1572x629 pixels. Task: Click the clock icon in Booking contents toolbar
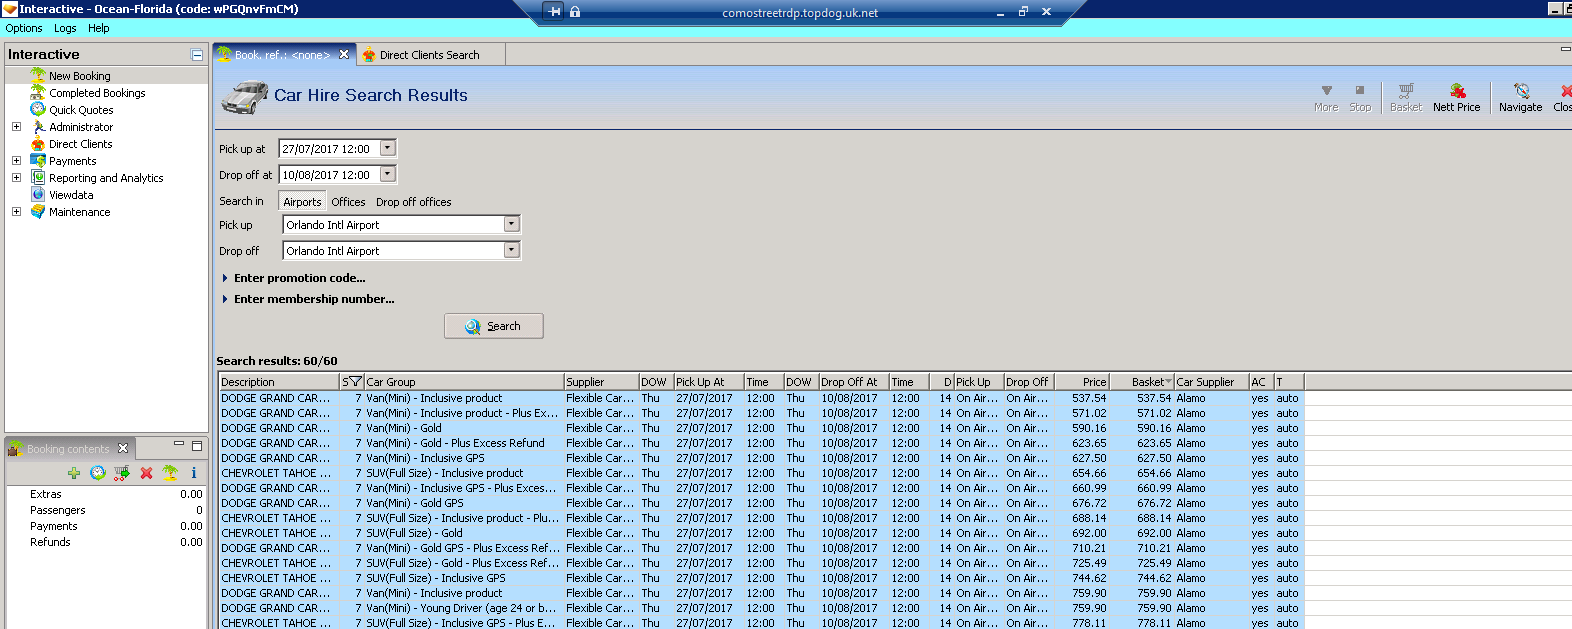click(98, 473)
